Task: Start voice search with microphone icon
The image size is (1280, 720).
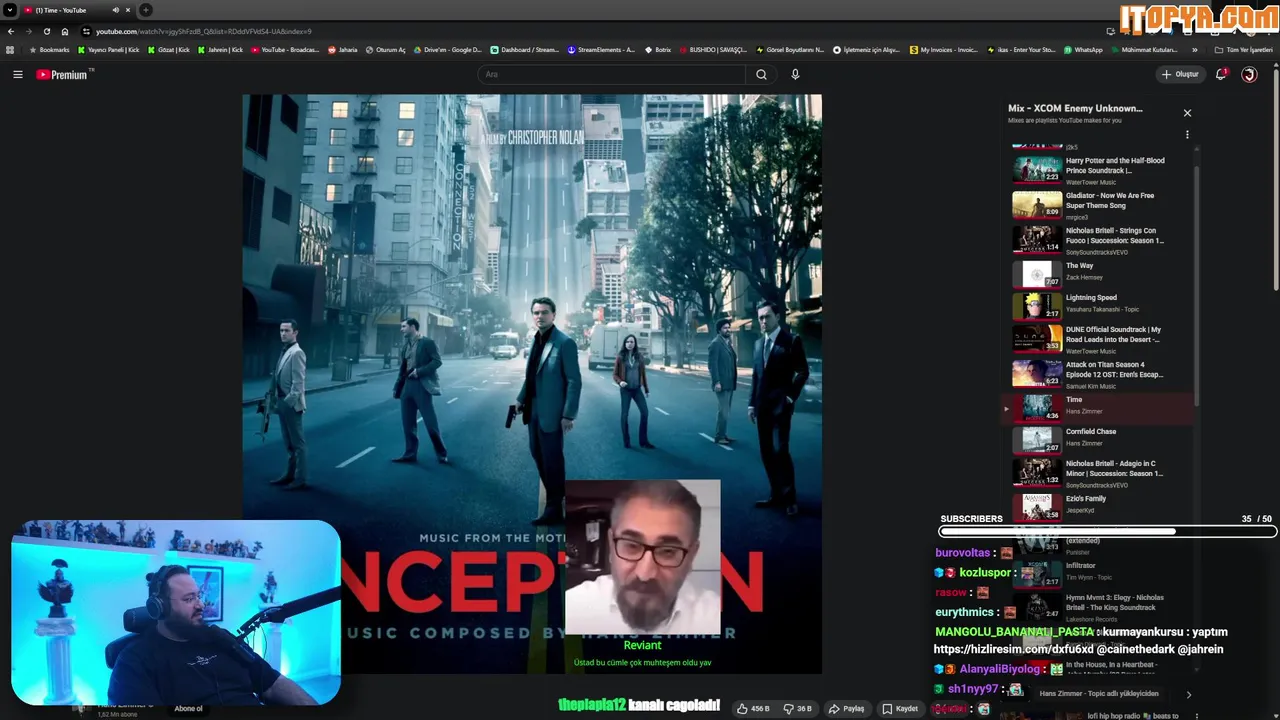Action: click(x=795, y=74)
